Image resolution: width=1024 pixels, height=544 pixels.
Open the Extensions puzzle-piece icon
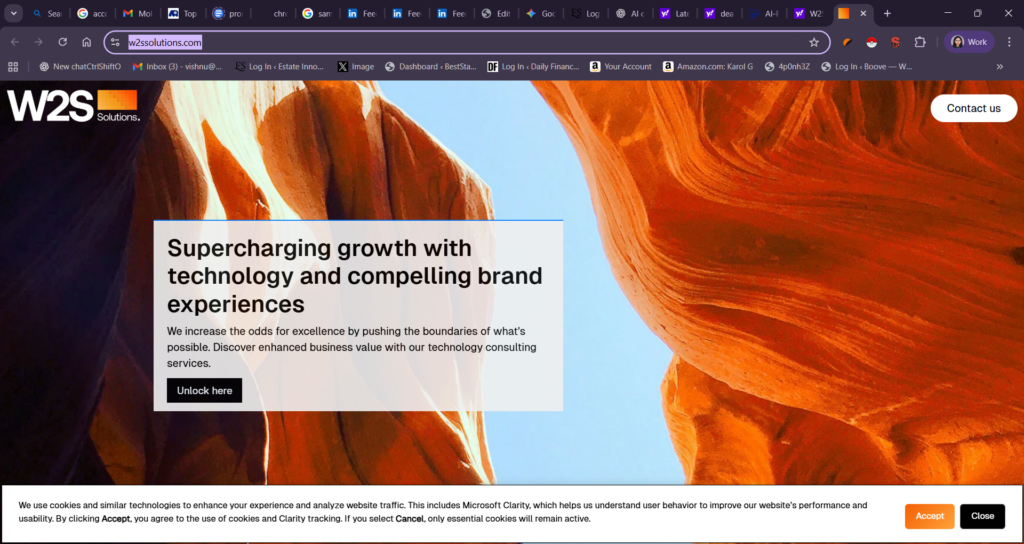coord(920,42)
